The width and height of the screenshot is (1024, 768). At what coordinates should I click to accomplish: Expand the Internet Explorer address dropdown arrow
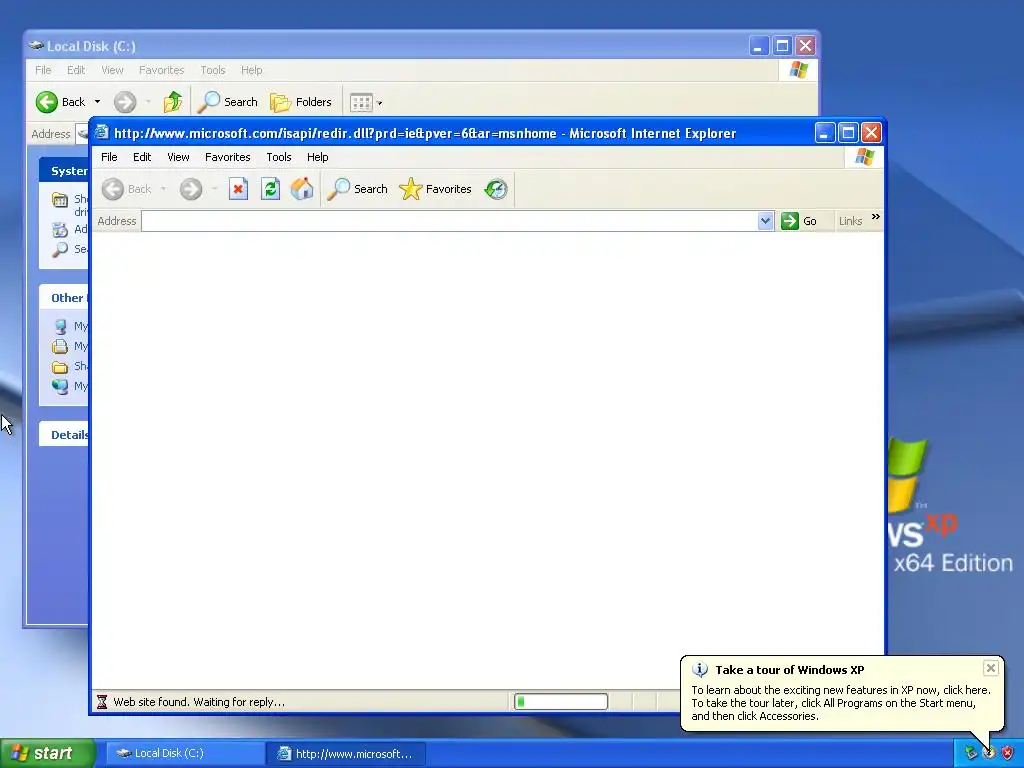765,221
